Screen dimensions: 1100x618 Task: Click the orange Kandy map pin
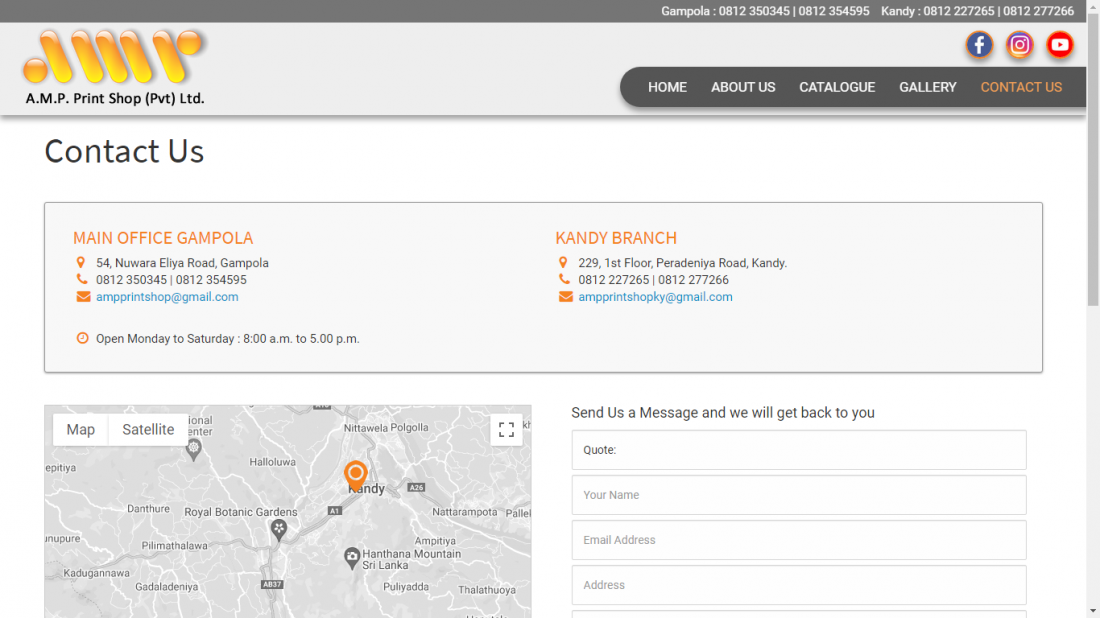[356, 476]
